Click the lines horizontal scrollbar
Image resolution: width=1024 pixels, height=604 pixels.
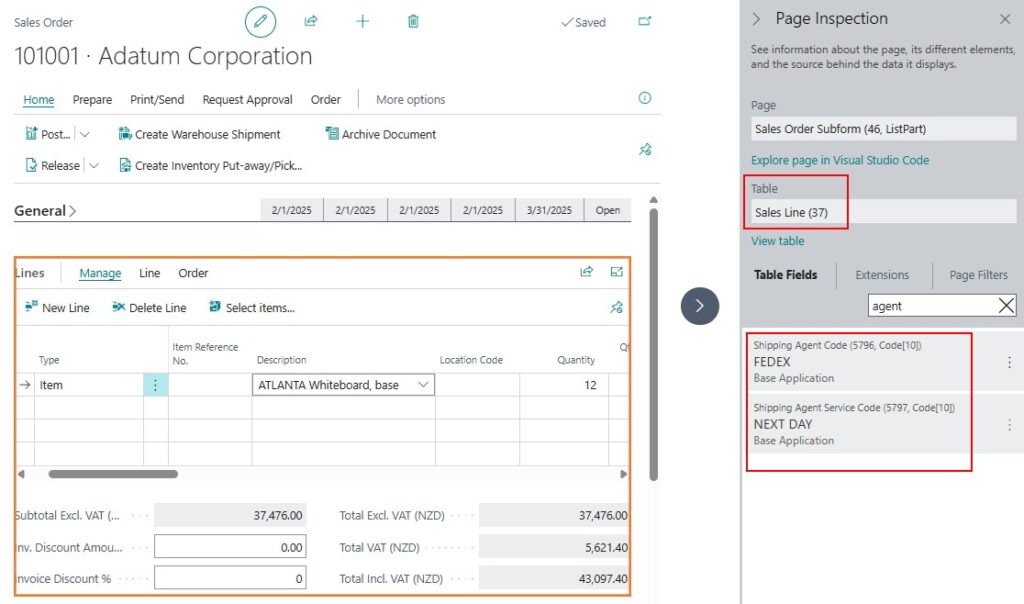[x=113, y=474]
